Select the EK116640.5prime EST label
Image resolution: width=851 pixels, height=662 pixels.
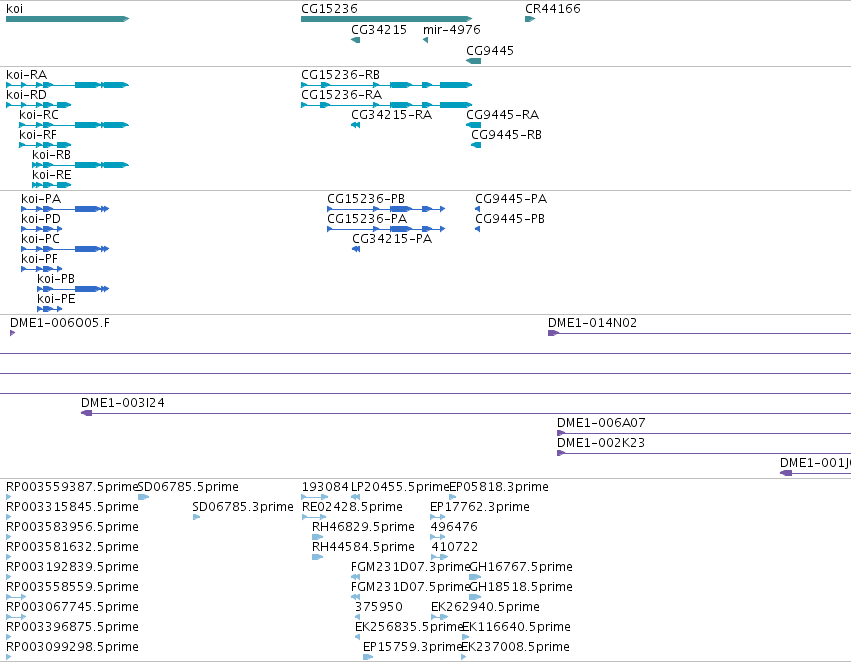tap(516, 628)
